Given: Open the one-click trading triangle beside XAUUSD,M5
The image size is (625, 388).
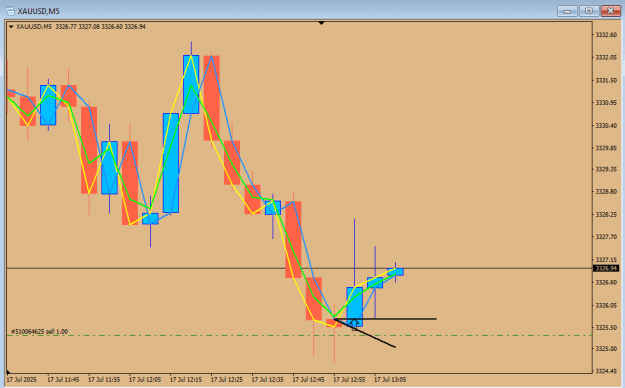Looking at the screenshot, I should (11, 27).
